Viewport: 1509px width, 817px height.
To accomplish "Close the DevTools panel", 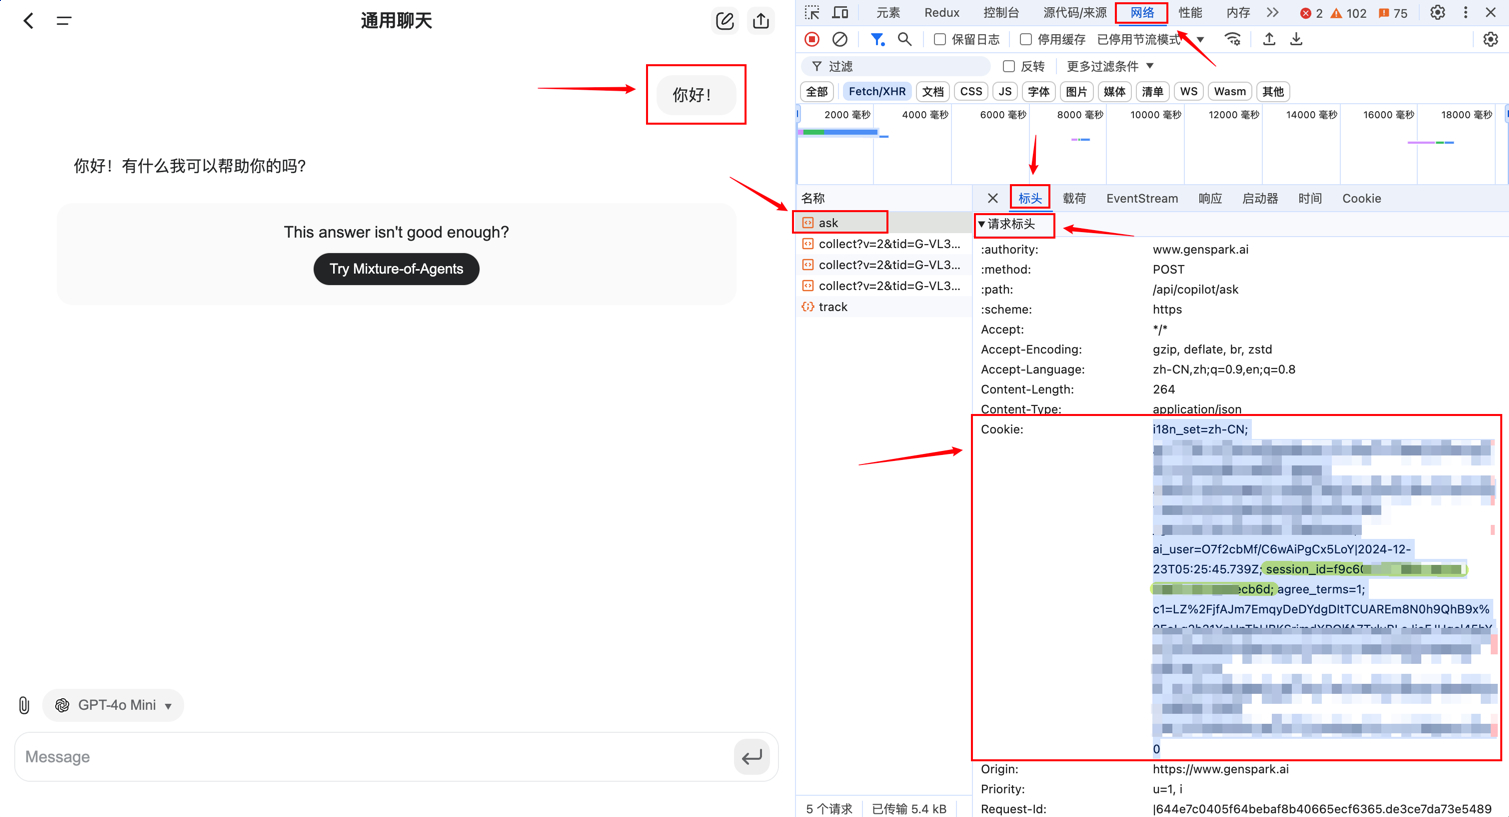I will pos(1490,13).
